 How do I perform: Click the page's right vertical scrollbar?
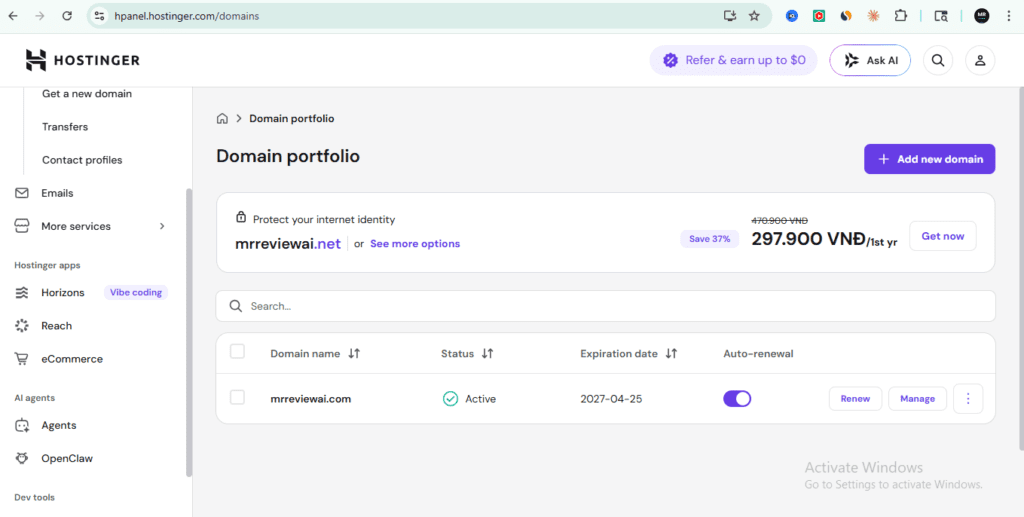tap(1020, 268)
